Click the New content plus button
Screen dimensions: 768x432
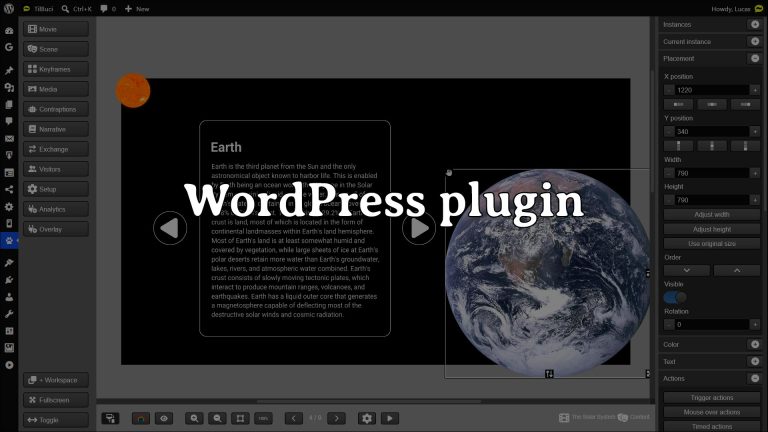tap(128, 9)
